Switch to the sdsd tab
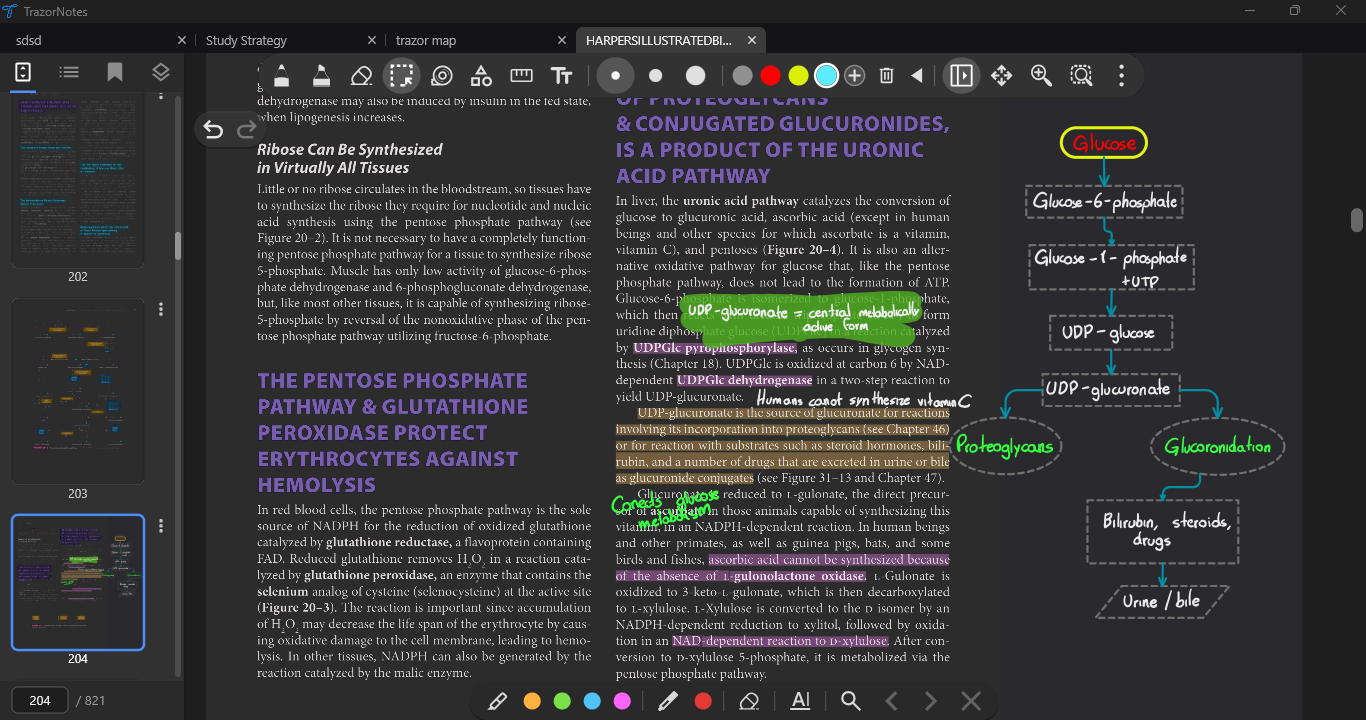This screenshot has height=720, width=1366. pyautogui.click(x=96, y=40)
